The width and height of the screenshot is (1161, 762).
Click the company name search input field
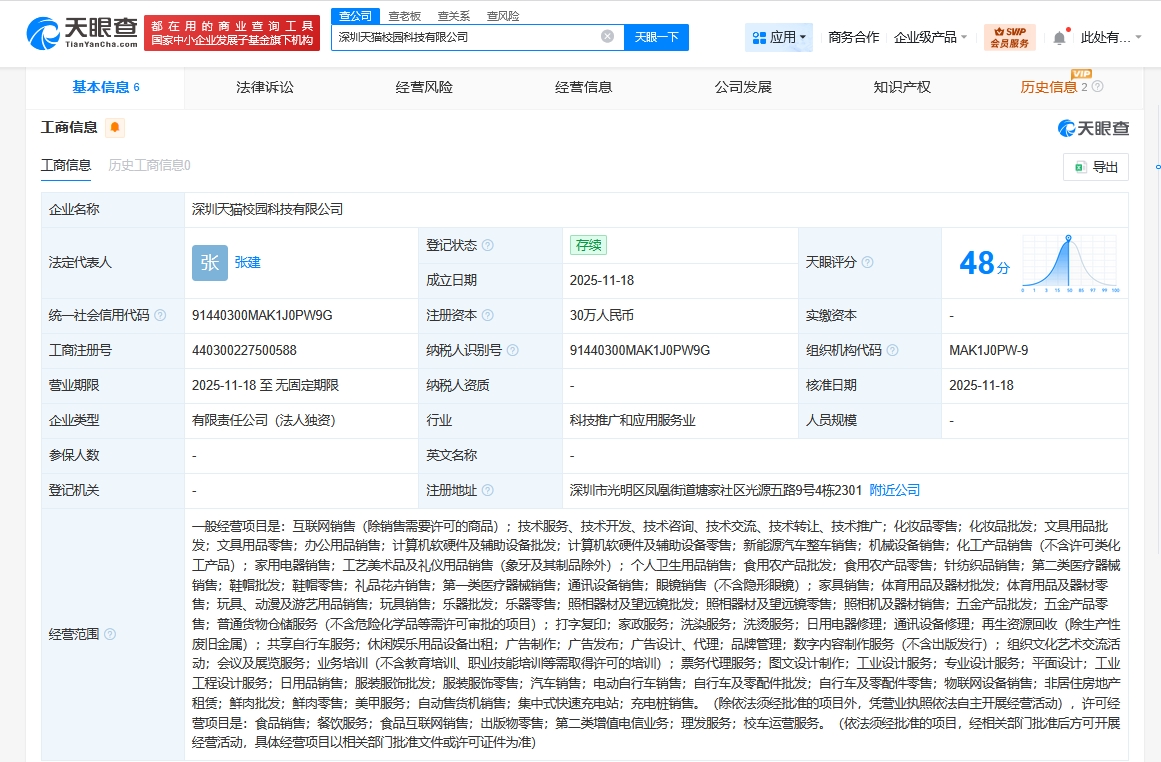[470, 35]
